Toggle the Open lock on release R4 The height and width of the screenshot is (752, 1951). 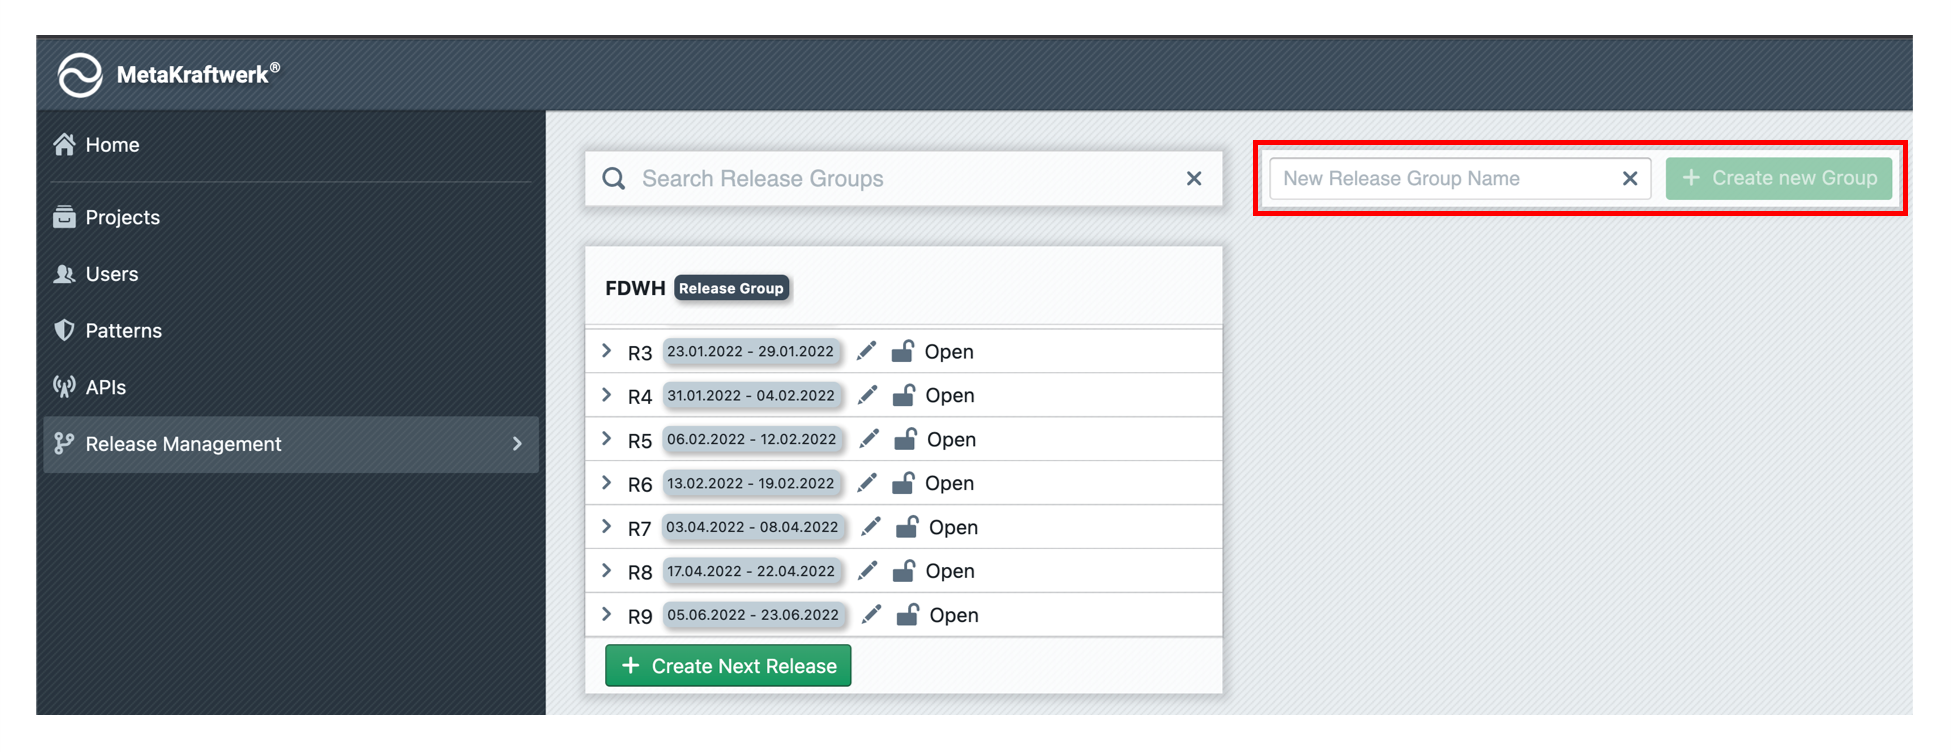904,395
